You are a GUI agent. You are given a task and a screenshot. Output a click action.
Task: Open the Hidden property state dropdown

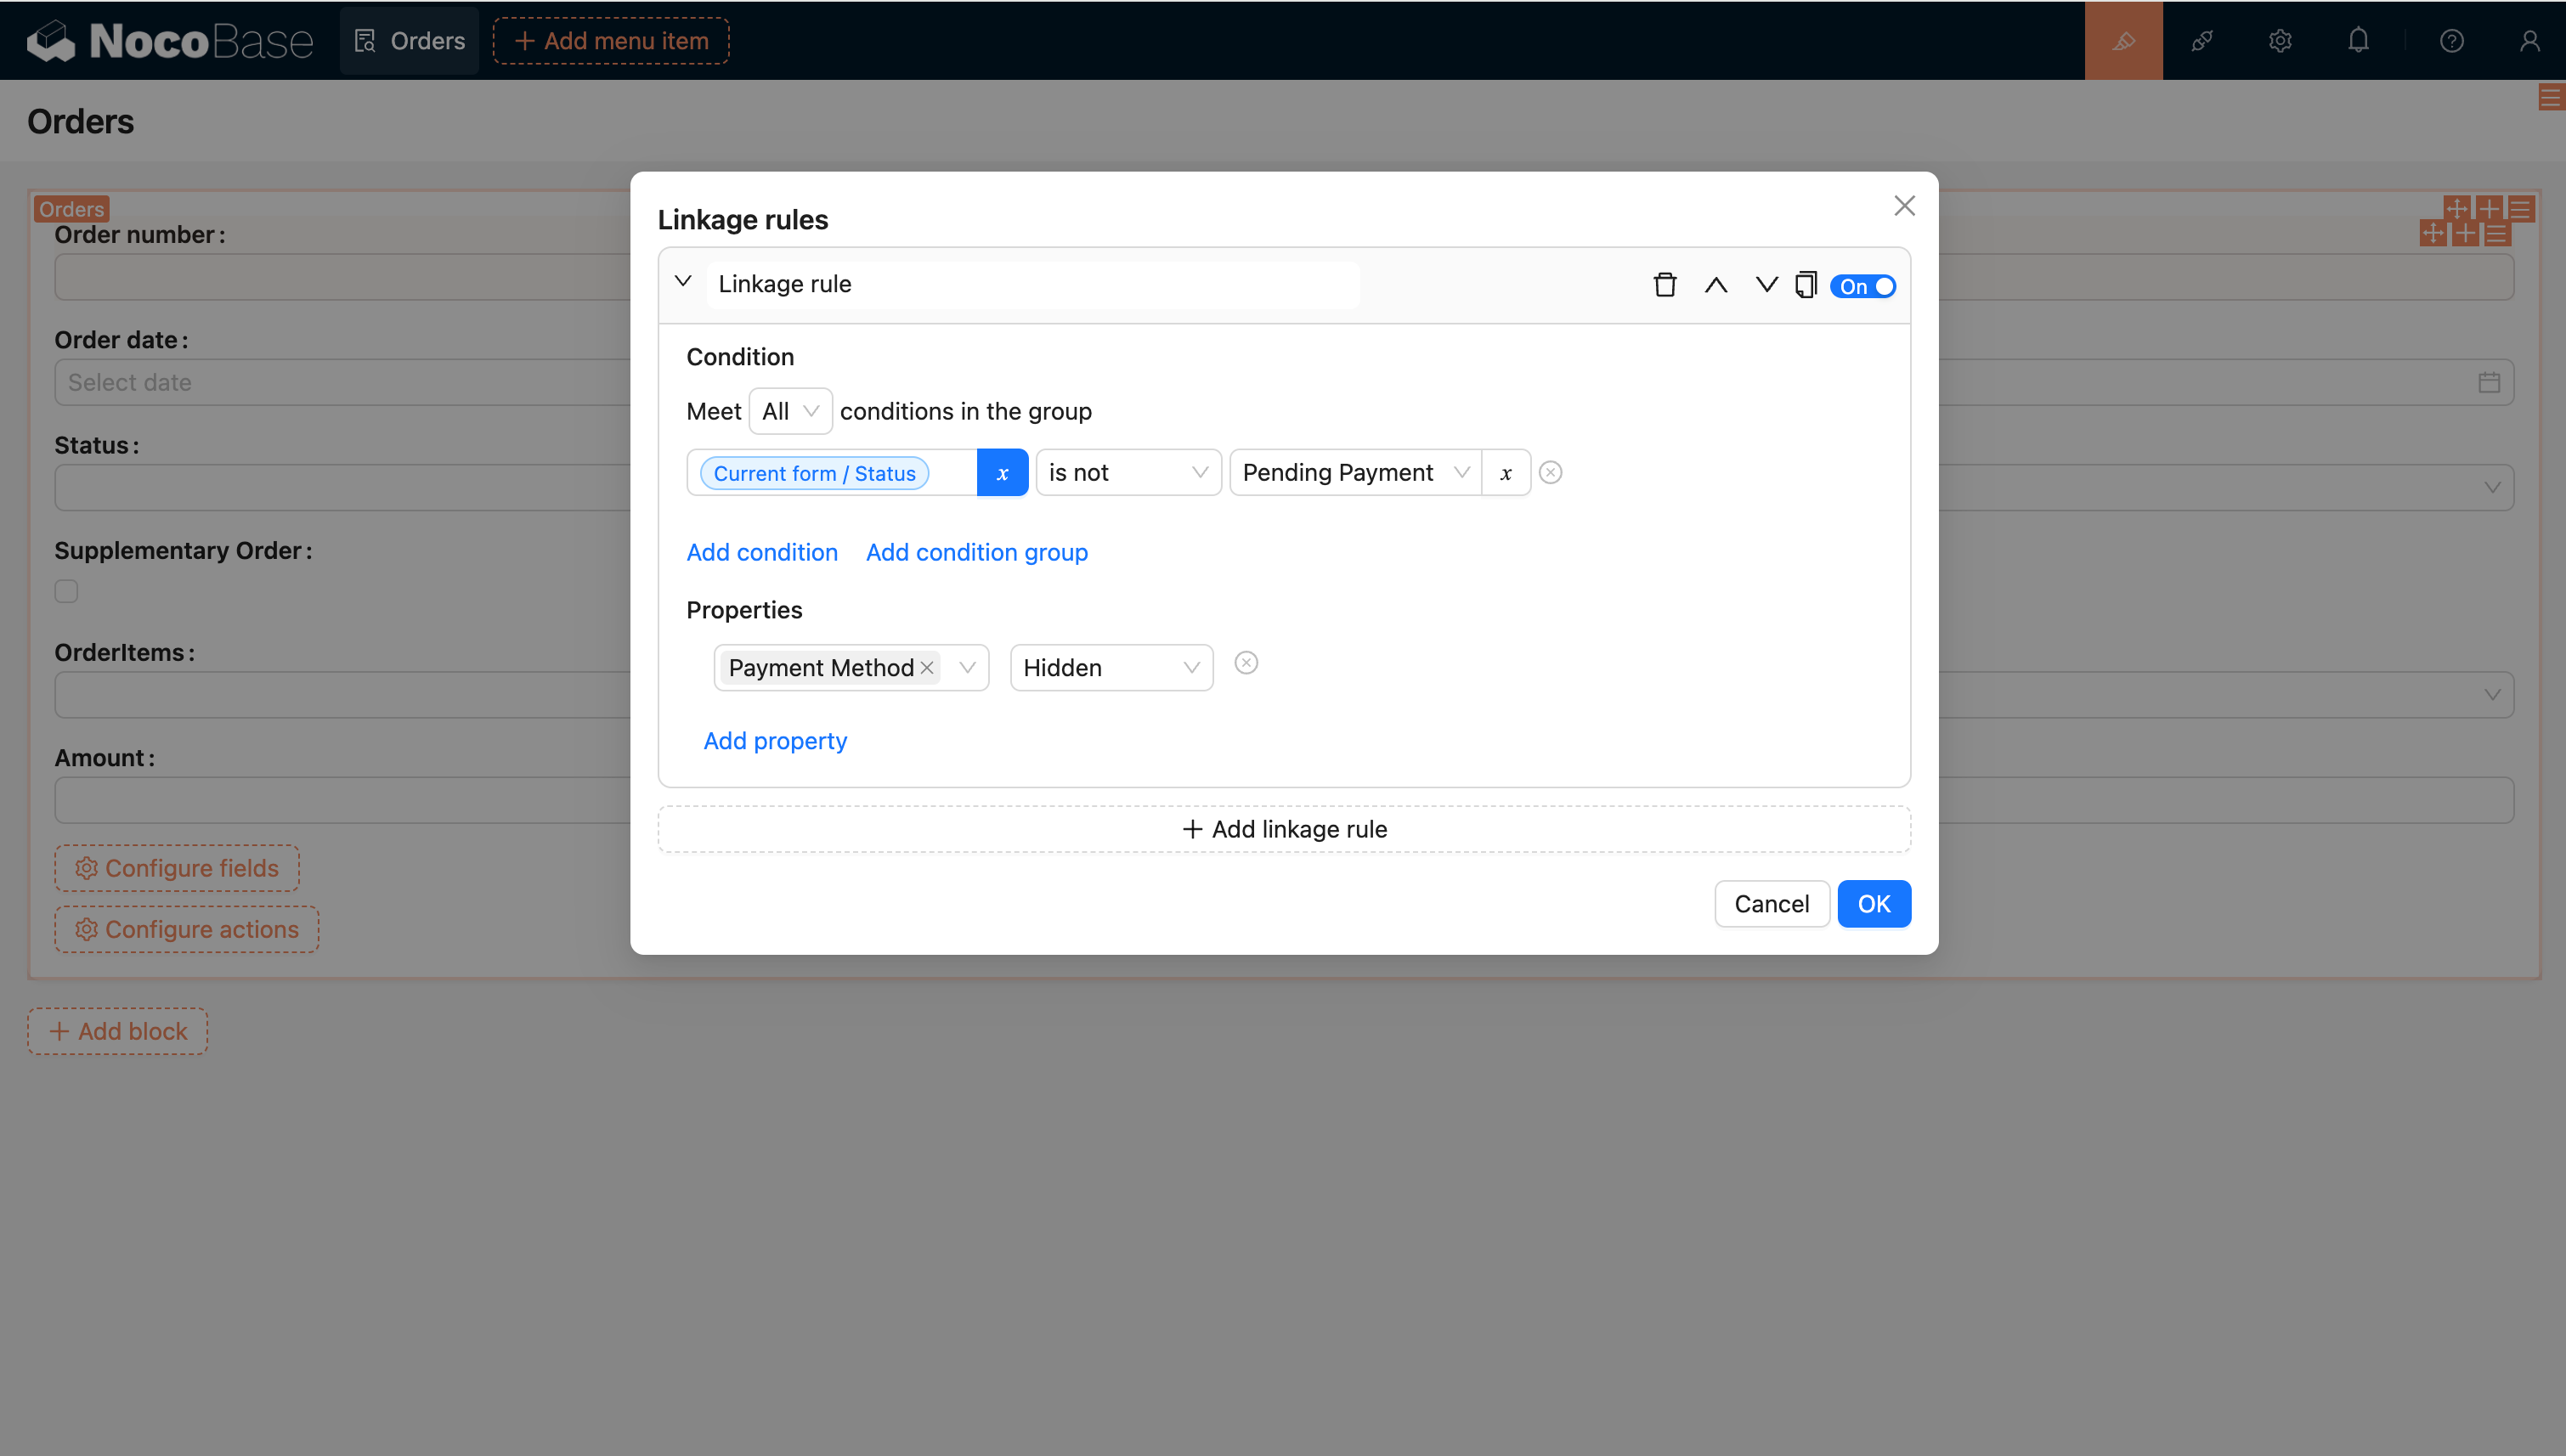[x=1110, y=668]
